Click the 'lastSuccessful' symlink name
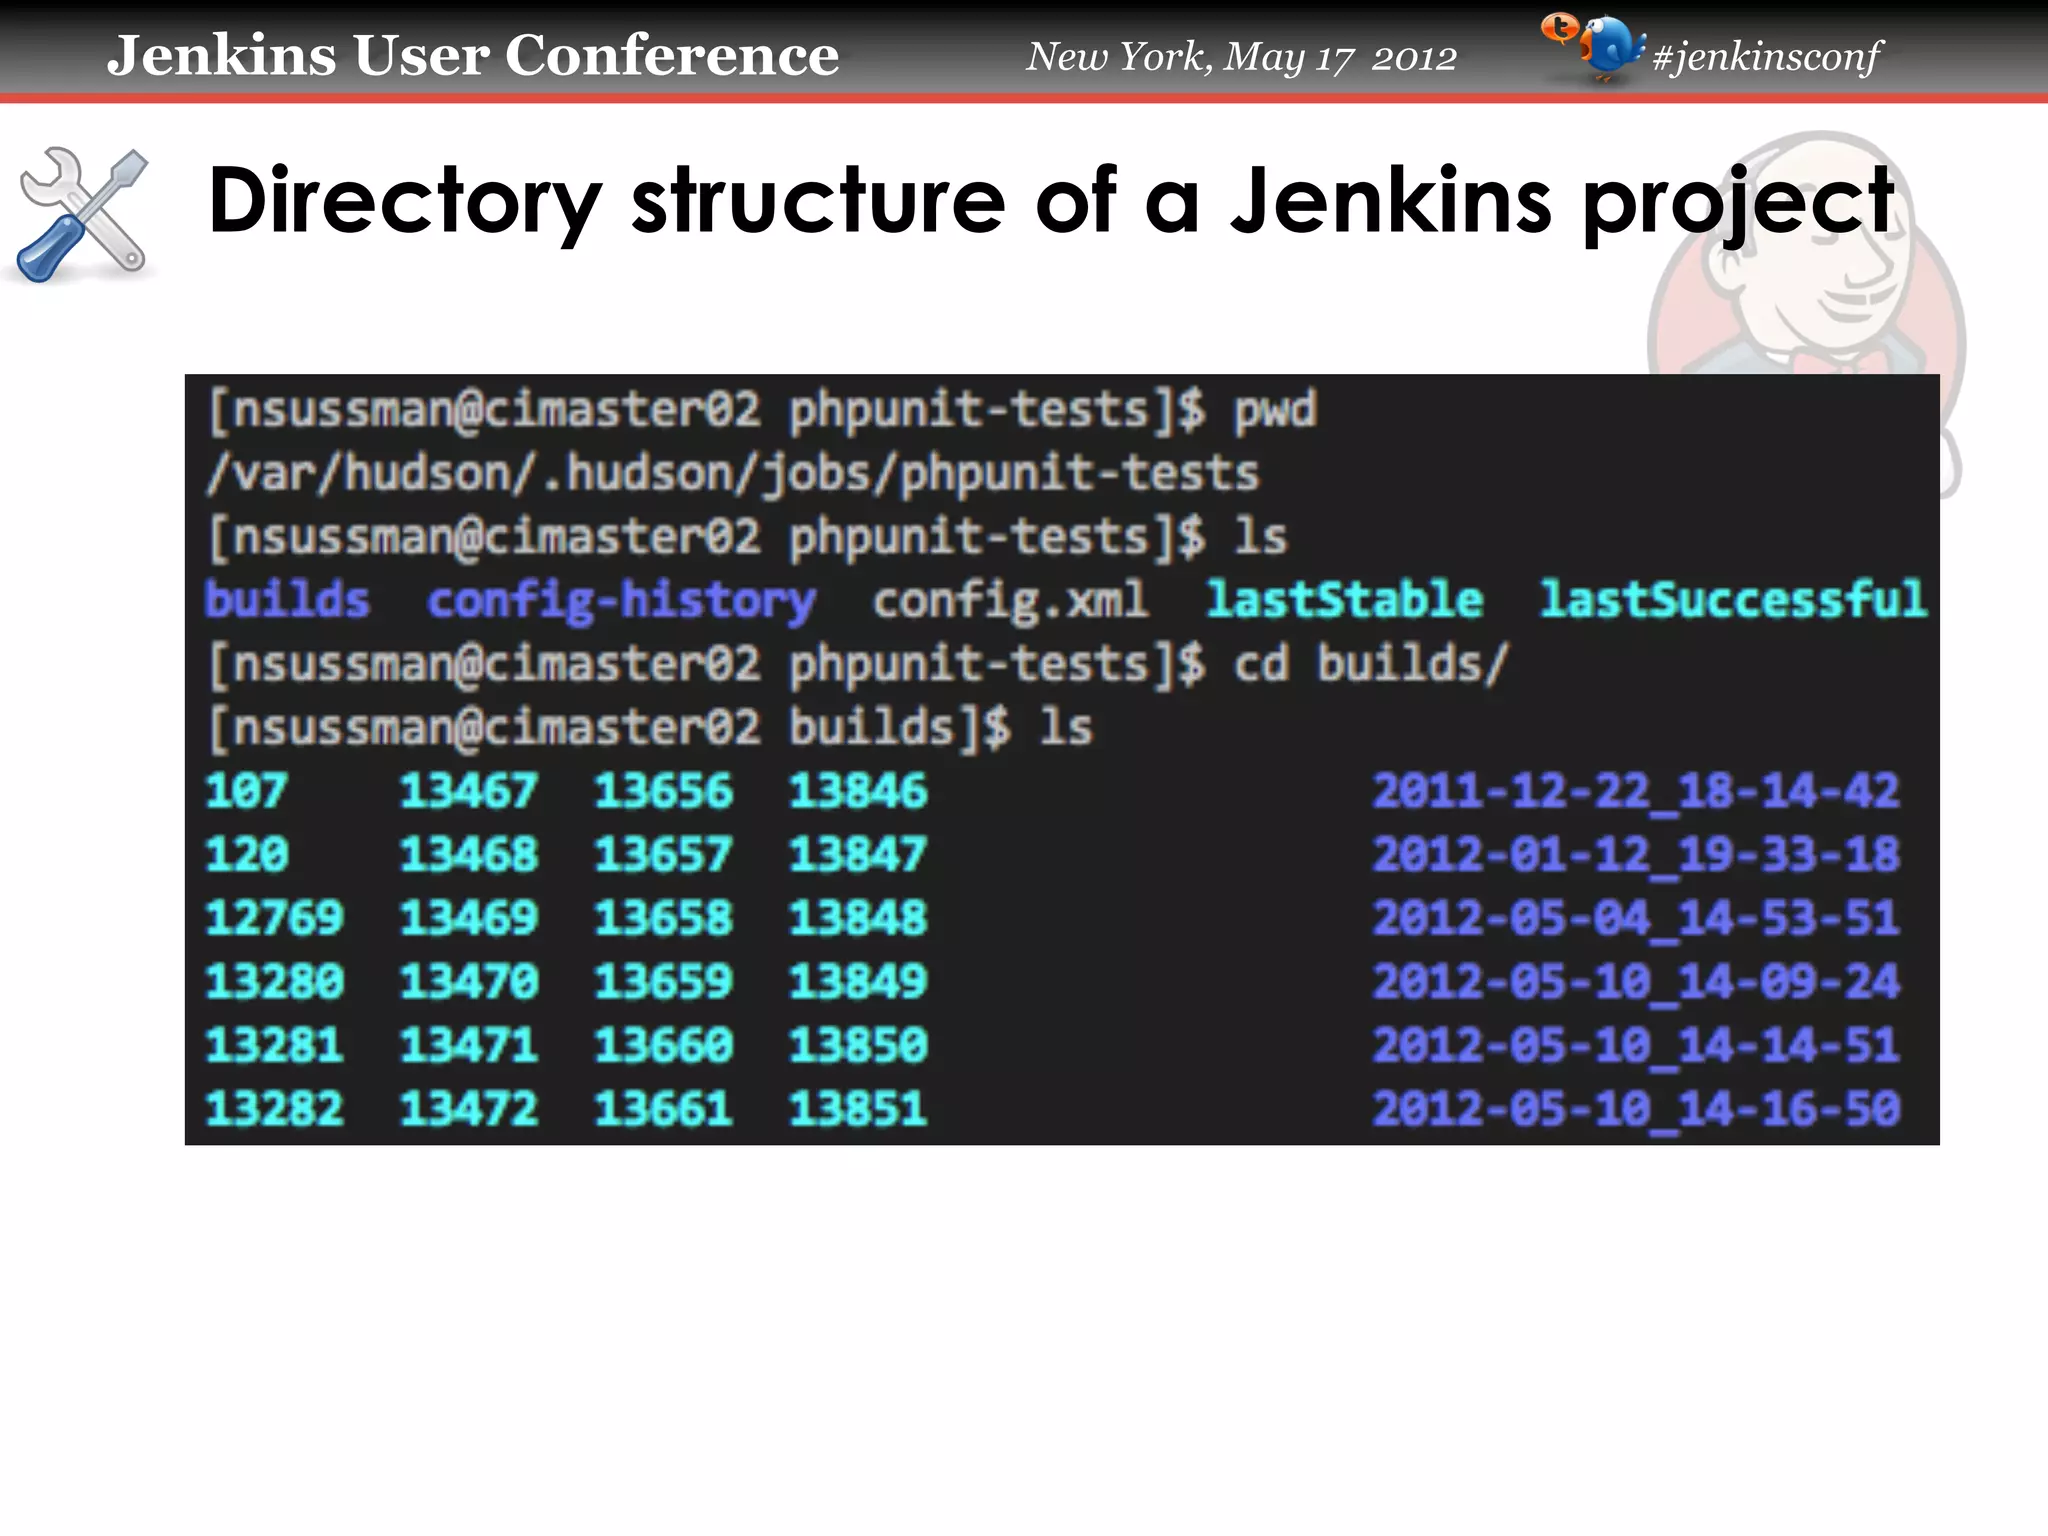Image resolution: width=2048 pixels, height=1536 pixels. 1733,599
